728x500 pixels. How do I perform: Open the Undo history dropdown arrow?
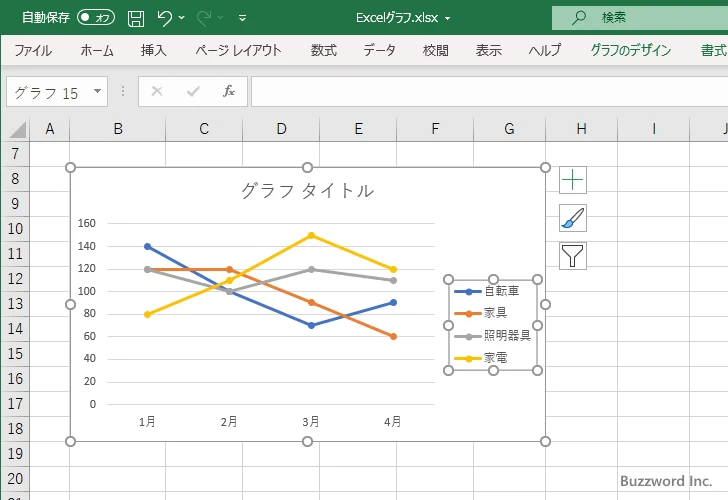(x=182, y=18)
